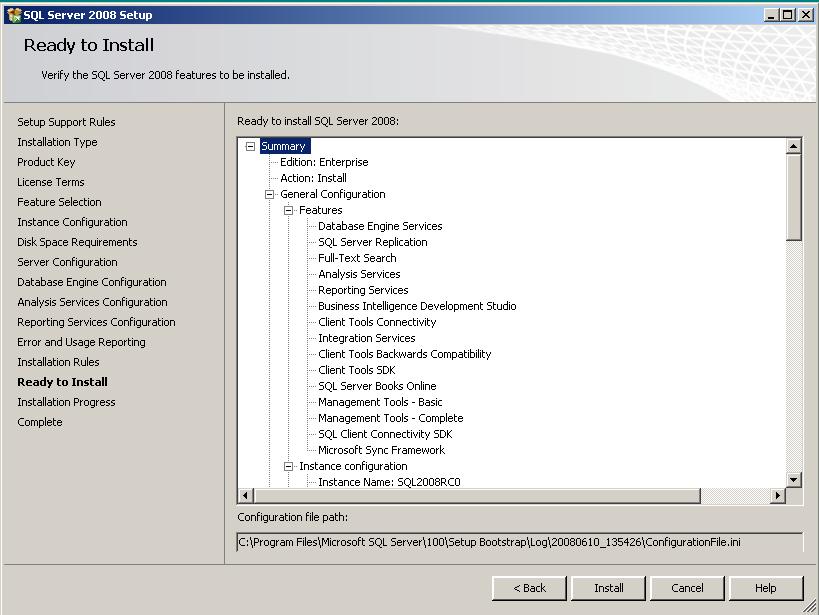Click the horizontal scrollbar left arrow
The height and width of the screenshot is (615, 819).
coord(245,495)
